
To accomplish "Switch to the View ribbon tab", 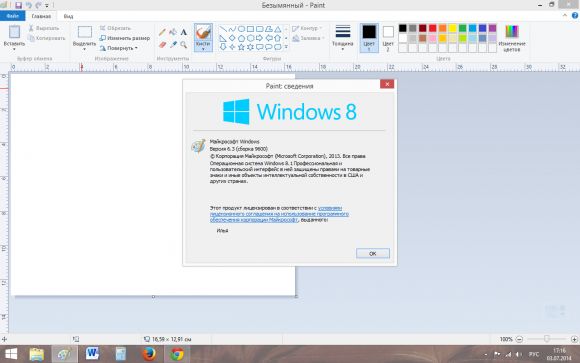I will coord(68,16).
